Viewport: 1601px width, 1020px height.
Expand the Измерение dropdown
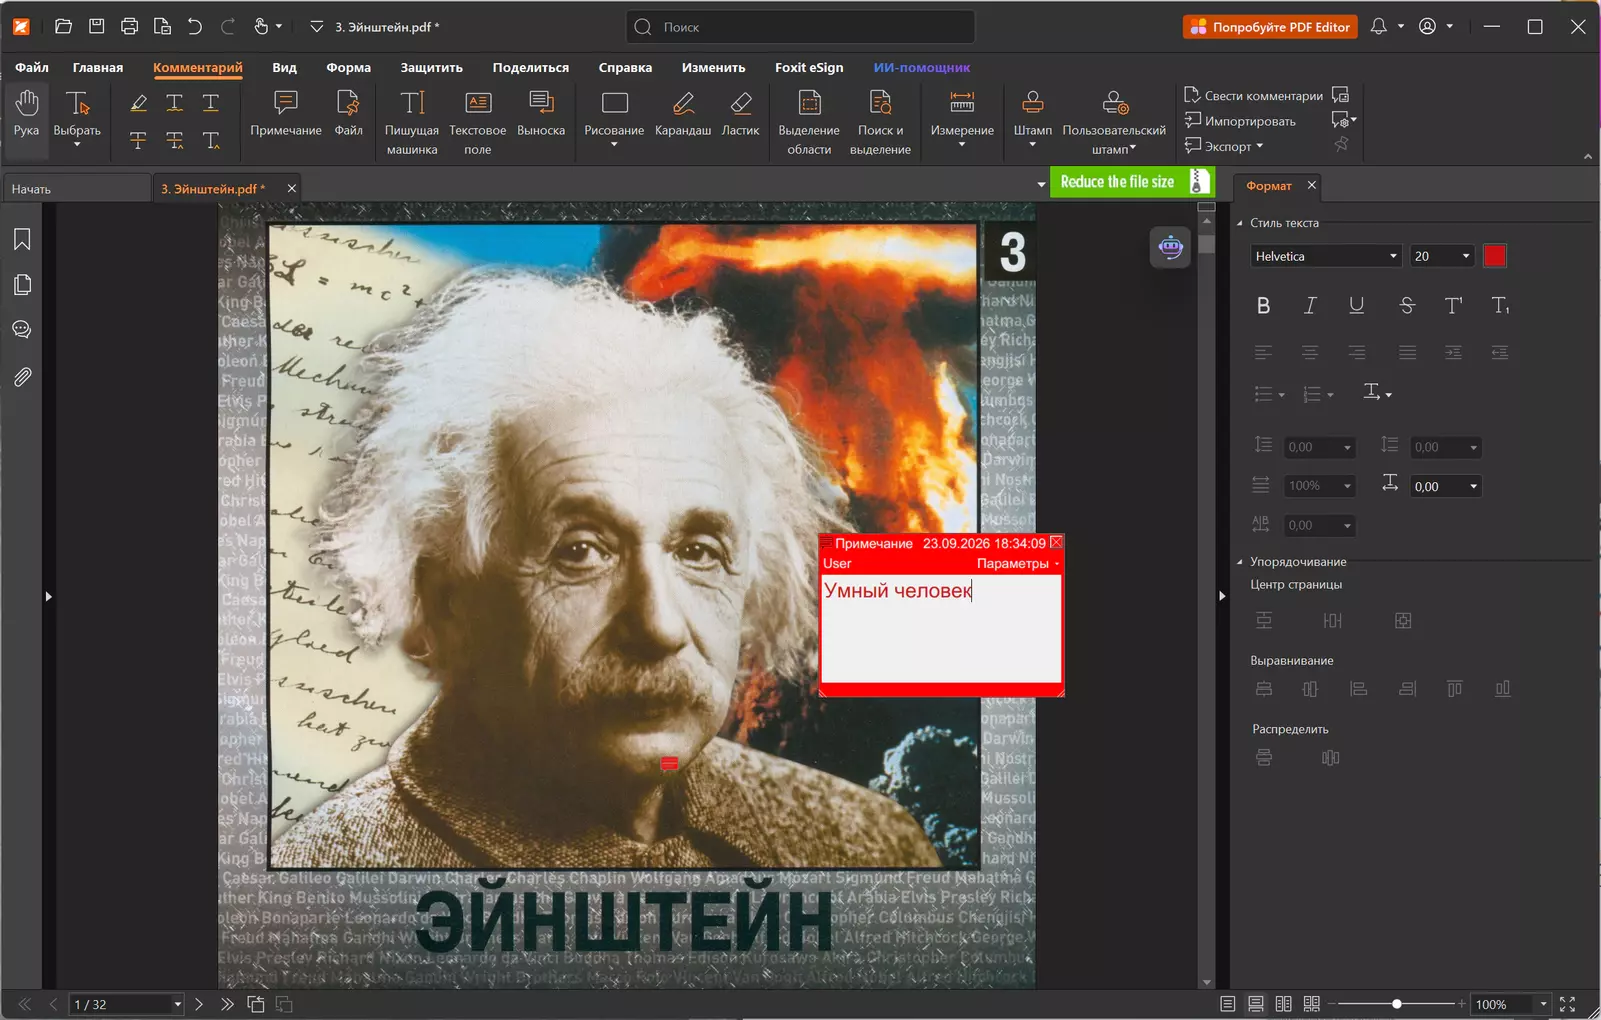pos(962,145)
